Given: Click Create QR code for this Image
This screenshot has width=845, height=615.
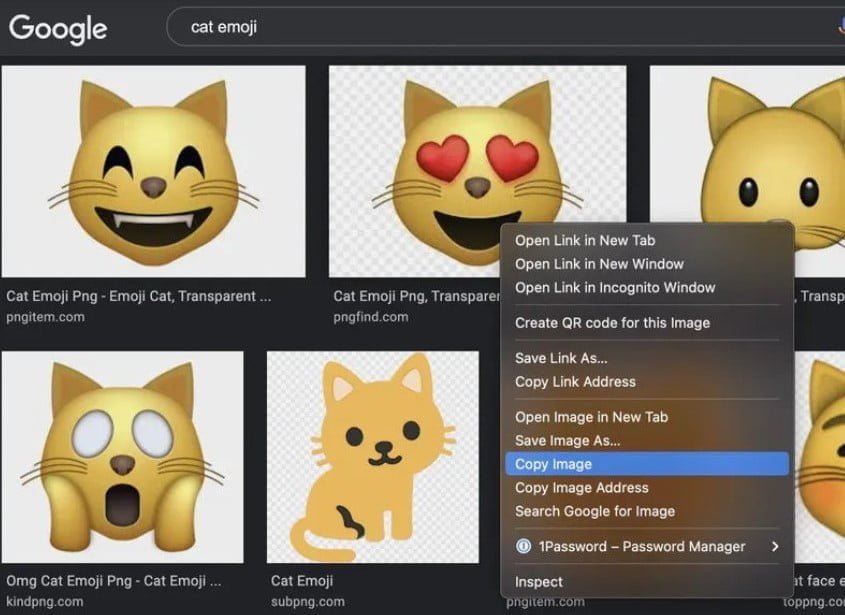Looking at the screenshot, I should 612,323.
